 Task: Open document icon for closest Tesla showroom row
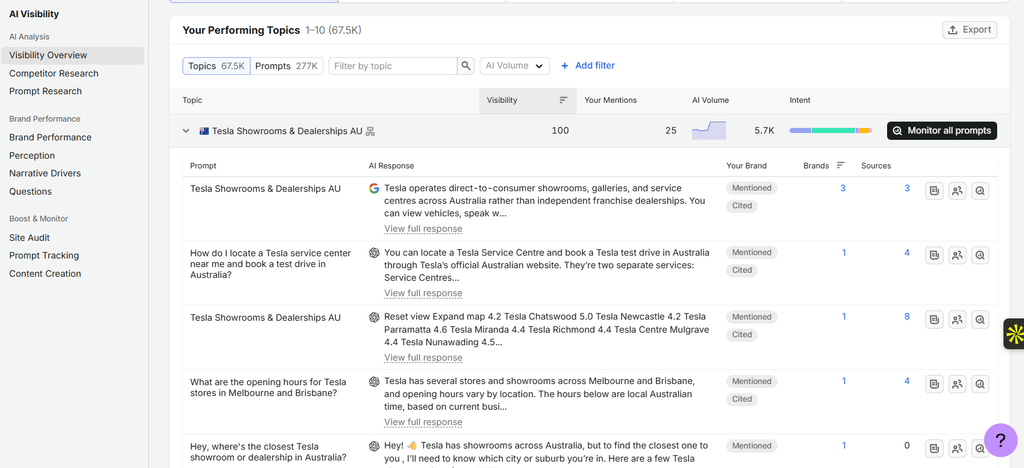(x=935, y=448)
